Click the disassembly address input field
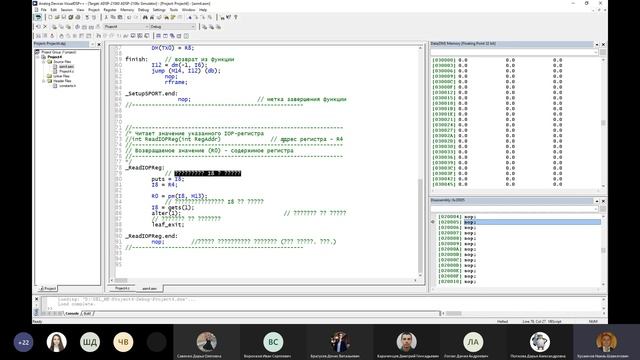 [514, 209]
